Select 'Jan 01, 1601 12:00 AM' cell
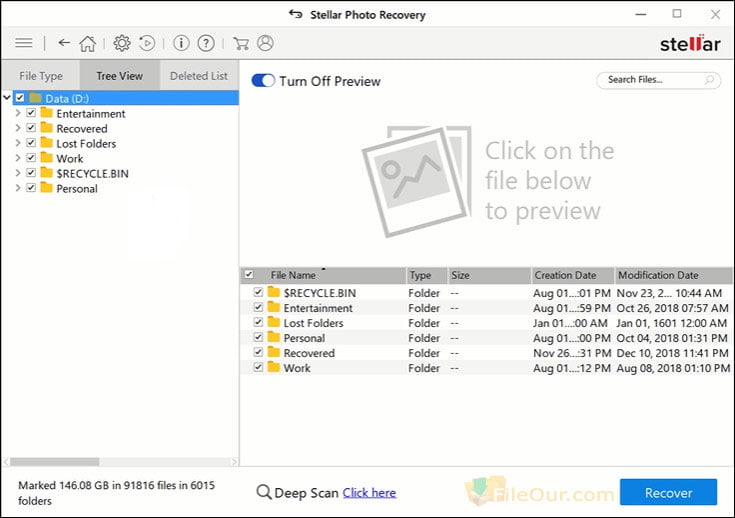Image resolution: width=735 pixels, height=518 pixels. [671, 323]
